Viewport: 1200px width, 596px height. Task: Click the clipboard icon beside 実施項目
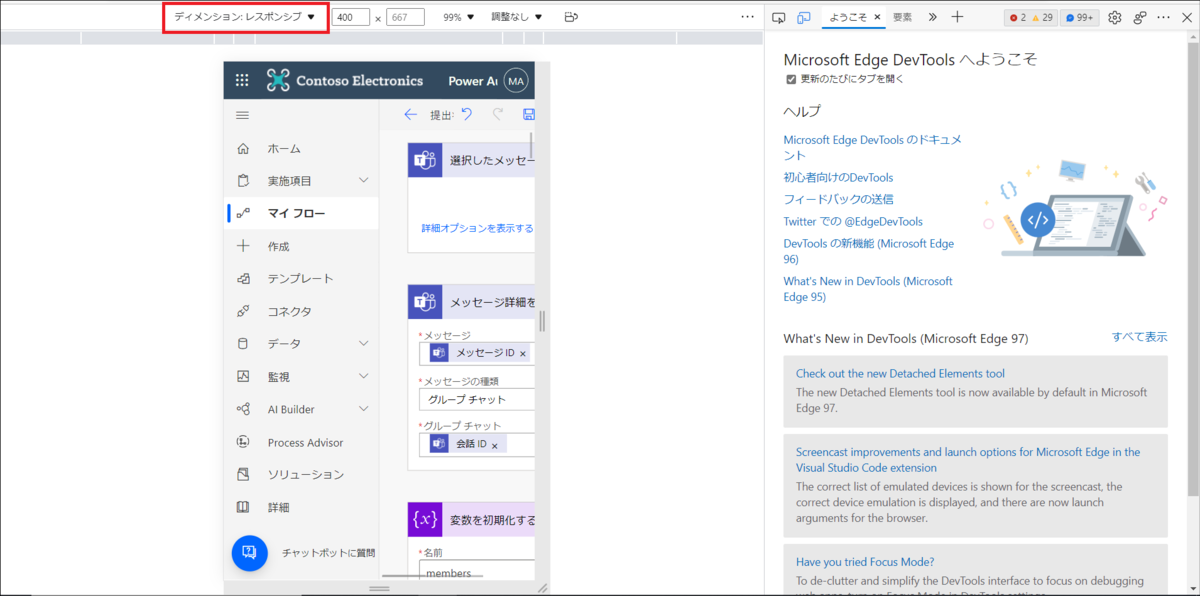[243, 181]
